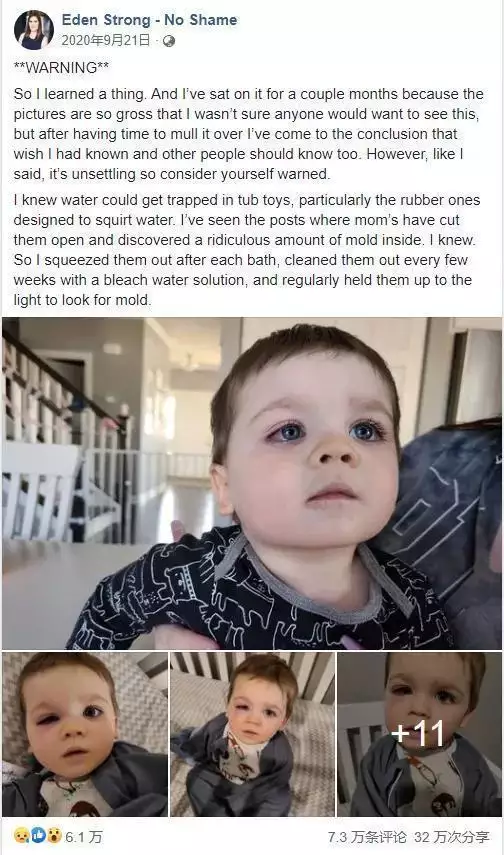Click the blue thumbs-up like reaction icon
504x855 pixels.
click(38, 836)
